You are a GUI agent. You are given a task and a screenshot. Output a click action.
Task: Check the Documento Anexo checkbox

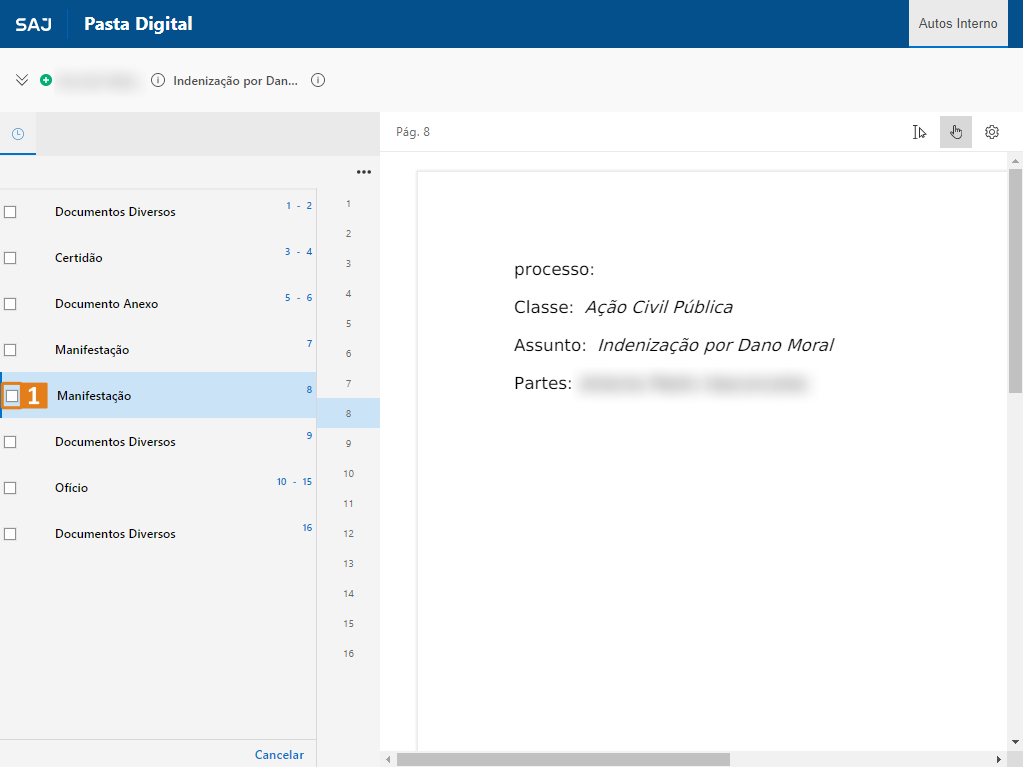pos(10,304)
